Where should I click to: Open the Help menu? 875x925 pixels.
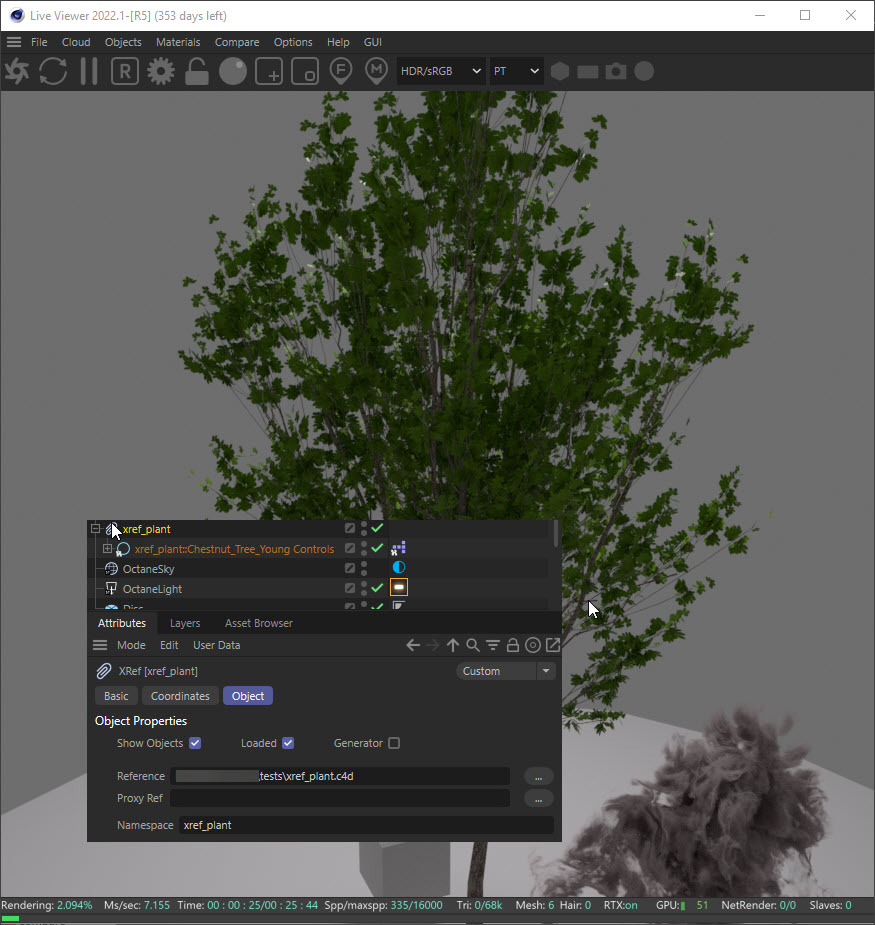(338, 42)
